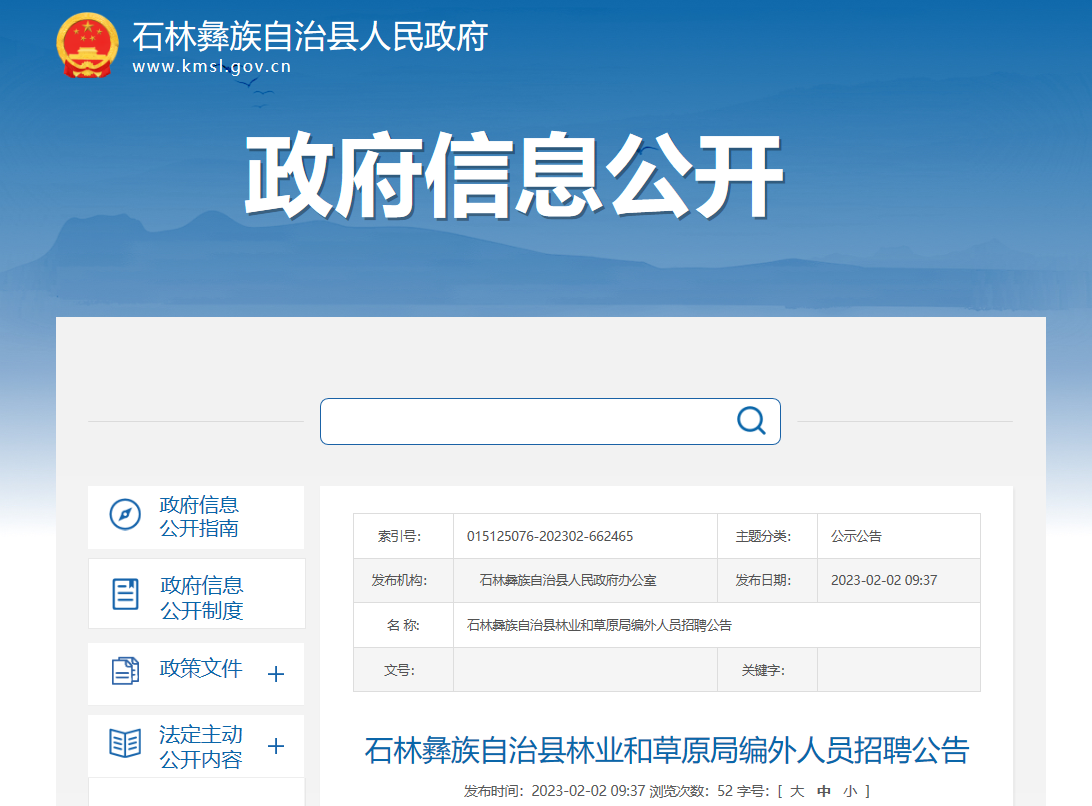Click the magnifier search icon

click(751, 421)
